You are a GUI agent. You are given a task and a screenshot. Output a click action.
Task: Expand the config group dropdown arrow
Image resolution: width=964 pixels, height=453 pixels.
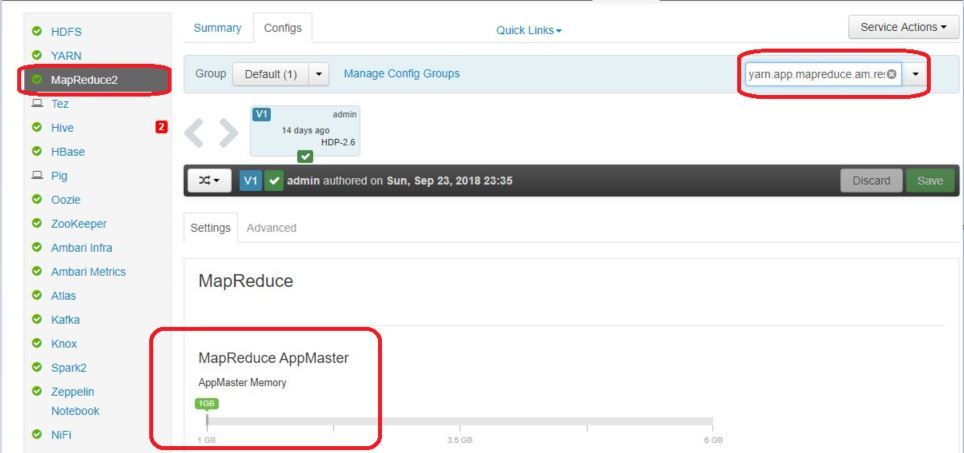pyautogui.click(x=318, y=74)
